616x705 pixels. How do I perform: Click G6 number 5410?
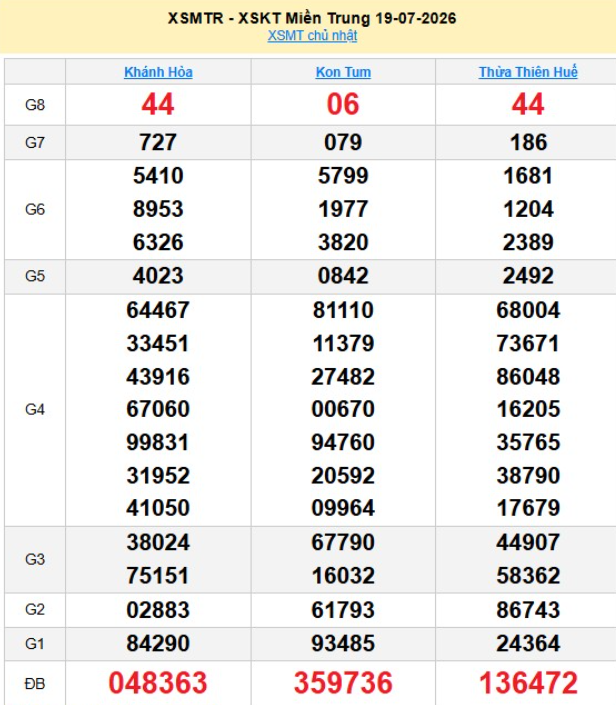click(x=158, y=175)
